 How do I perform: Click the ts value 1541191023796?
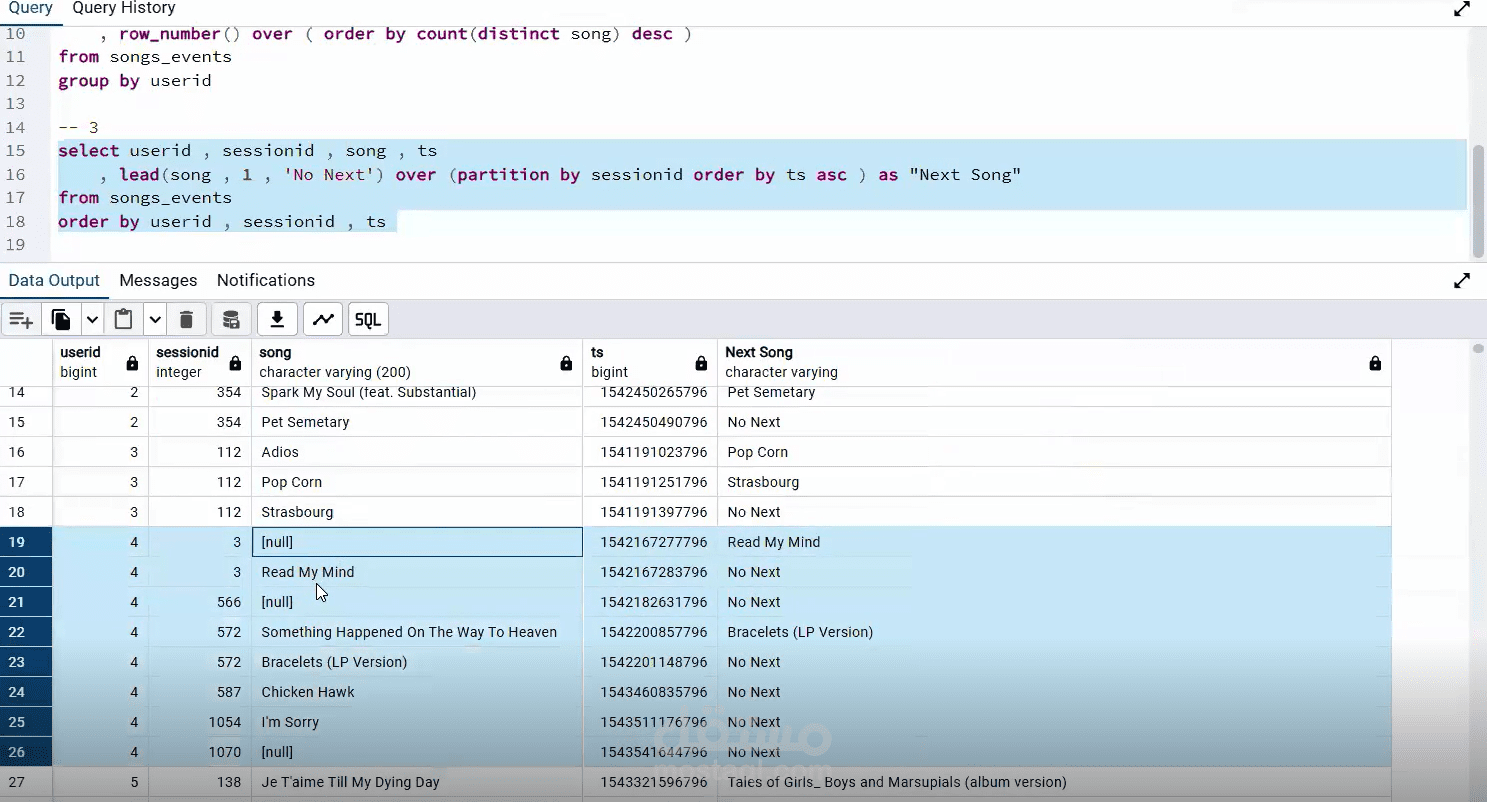(x=650, y=452)
